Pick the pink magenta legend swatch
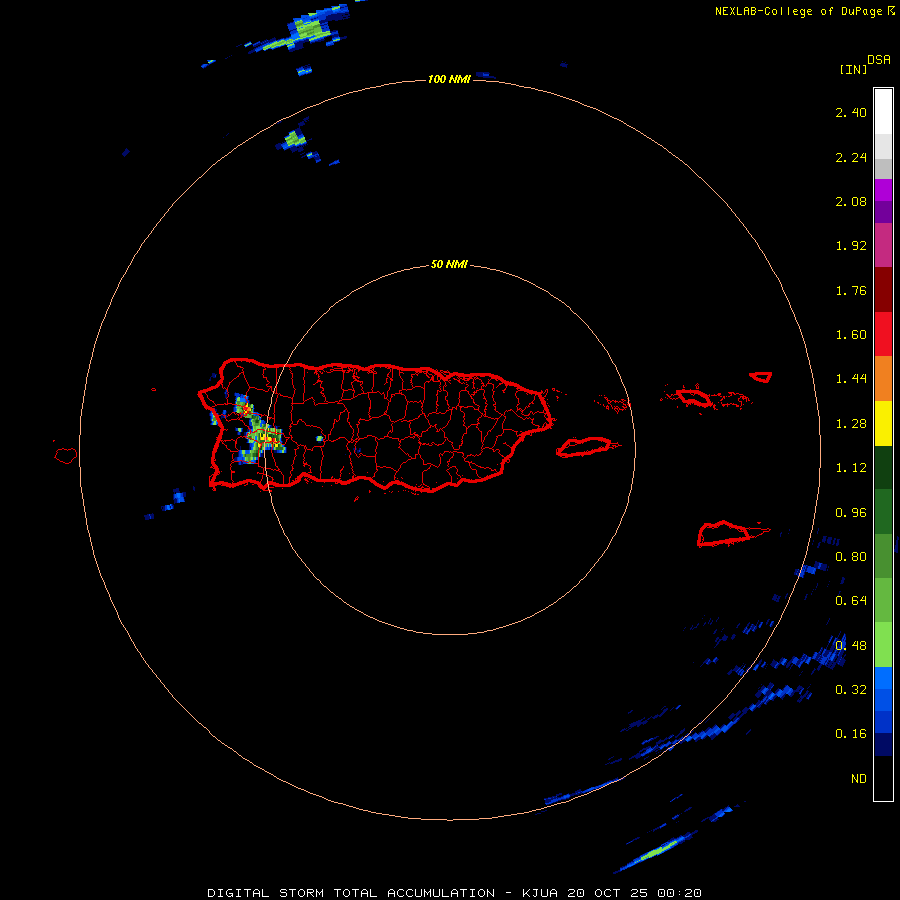900x900 pixels. click(x=883, y=245)
